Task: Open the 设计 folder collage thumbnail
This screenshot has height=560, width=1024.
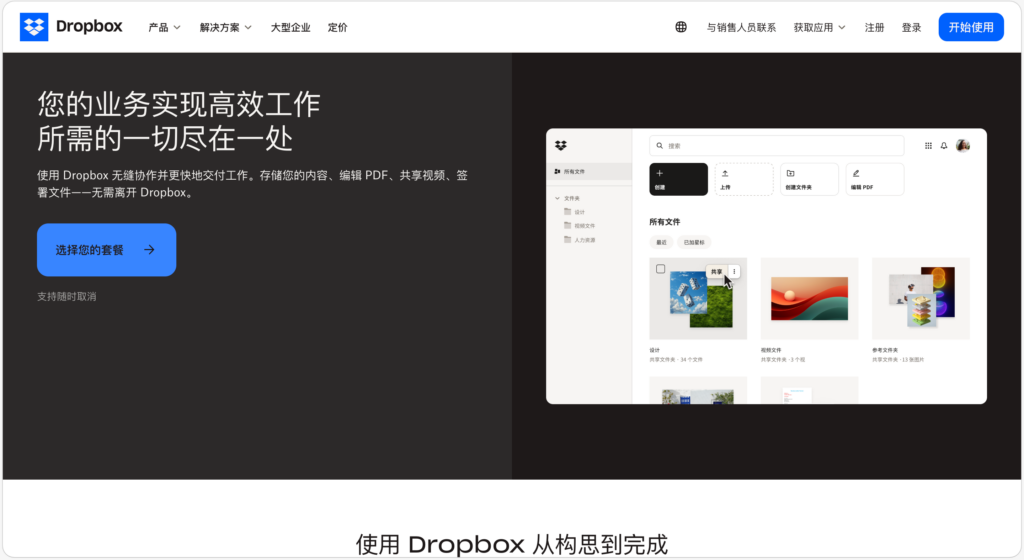Action: (698, 298)
